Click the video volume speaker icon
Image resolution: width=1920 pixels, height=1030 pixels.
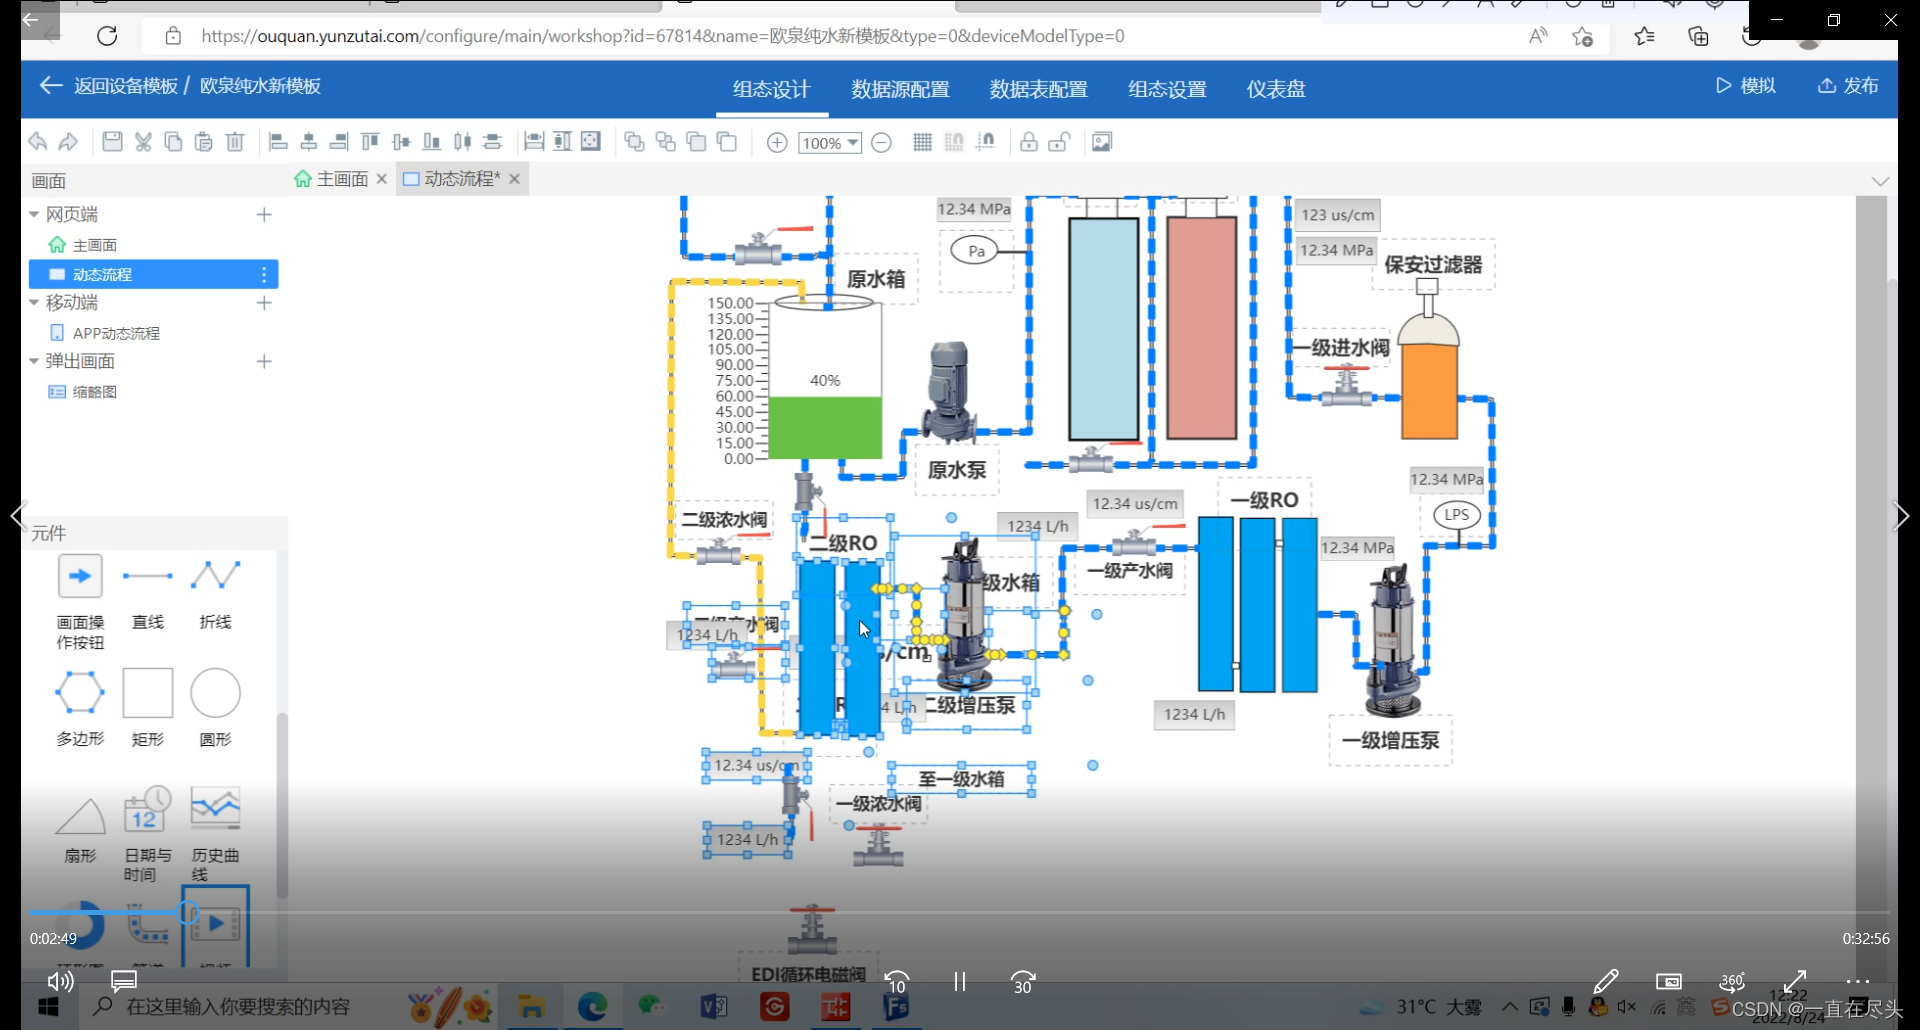(x=60, y=982)
